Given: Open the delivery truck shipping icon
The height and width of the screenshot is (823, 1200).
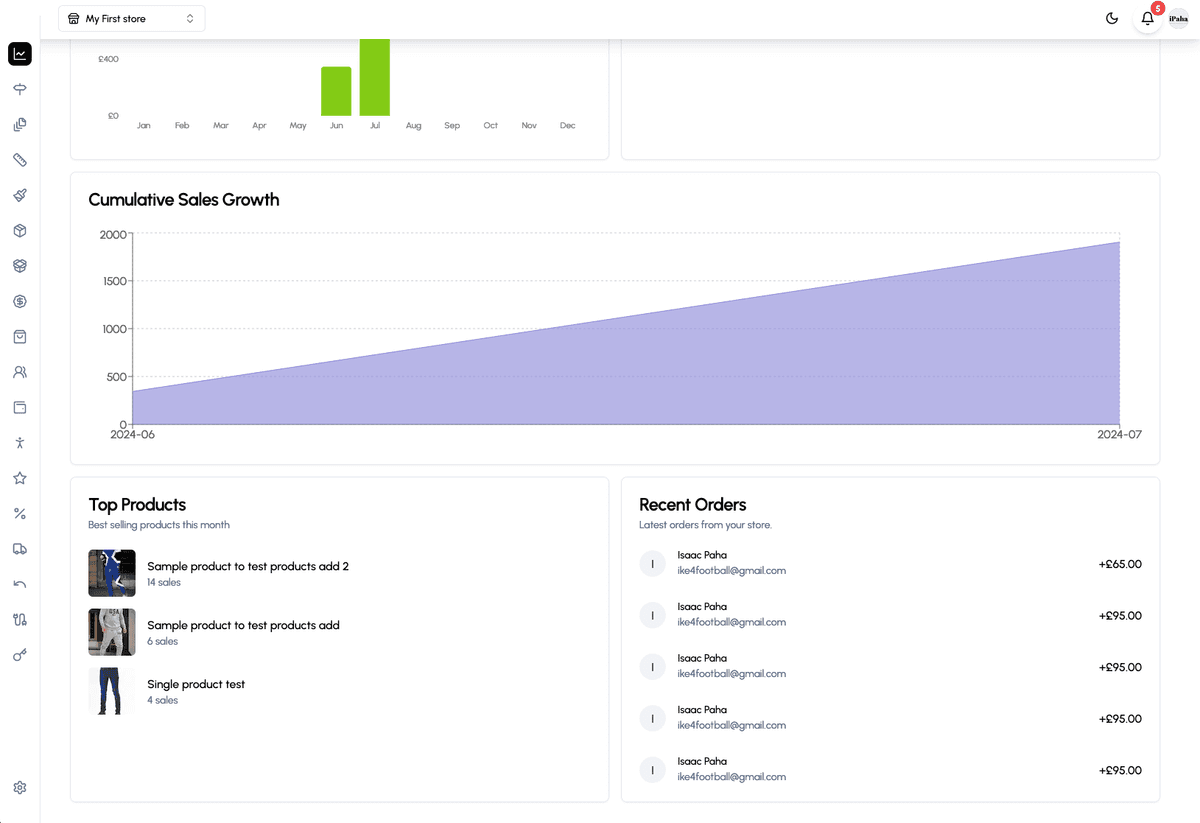Looking at the screenshot, I should pos(20,549).
